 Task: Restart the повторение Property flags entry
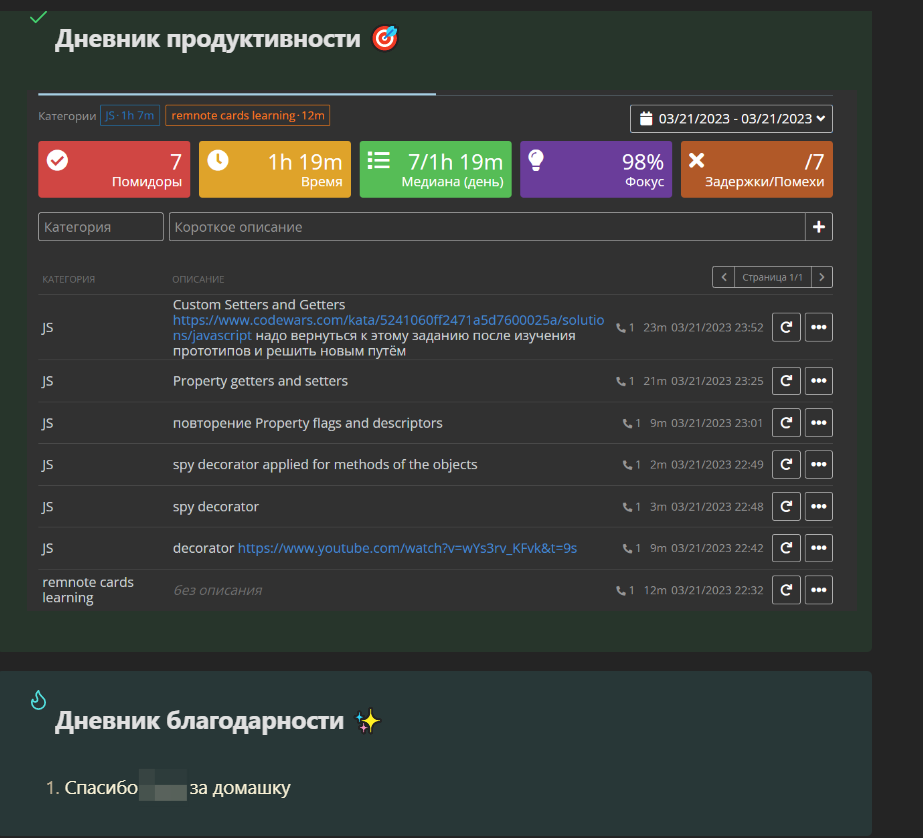pos(786,423)
